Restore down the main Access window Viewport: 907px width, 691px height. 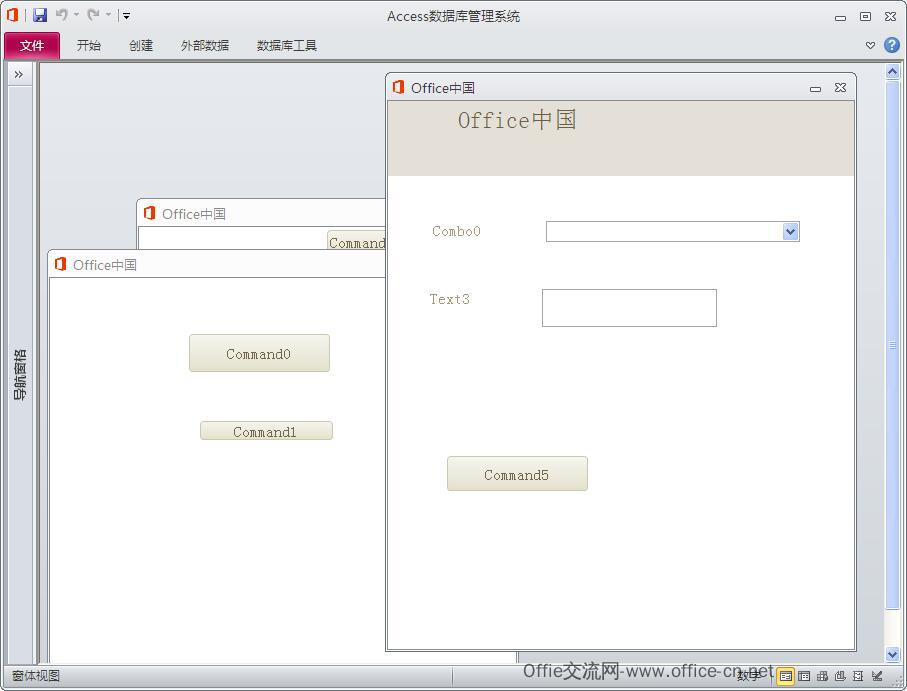(865, 16)
